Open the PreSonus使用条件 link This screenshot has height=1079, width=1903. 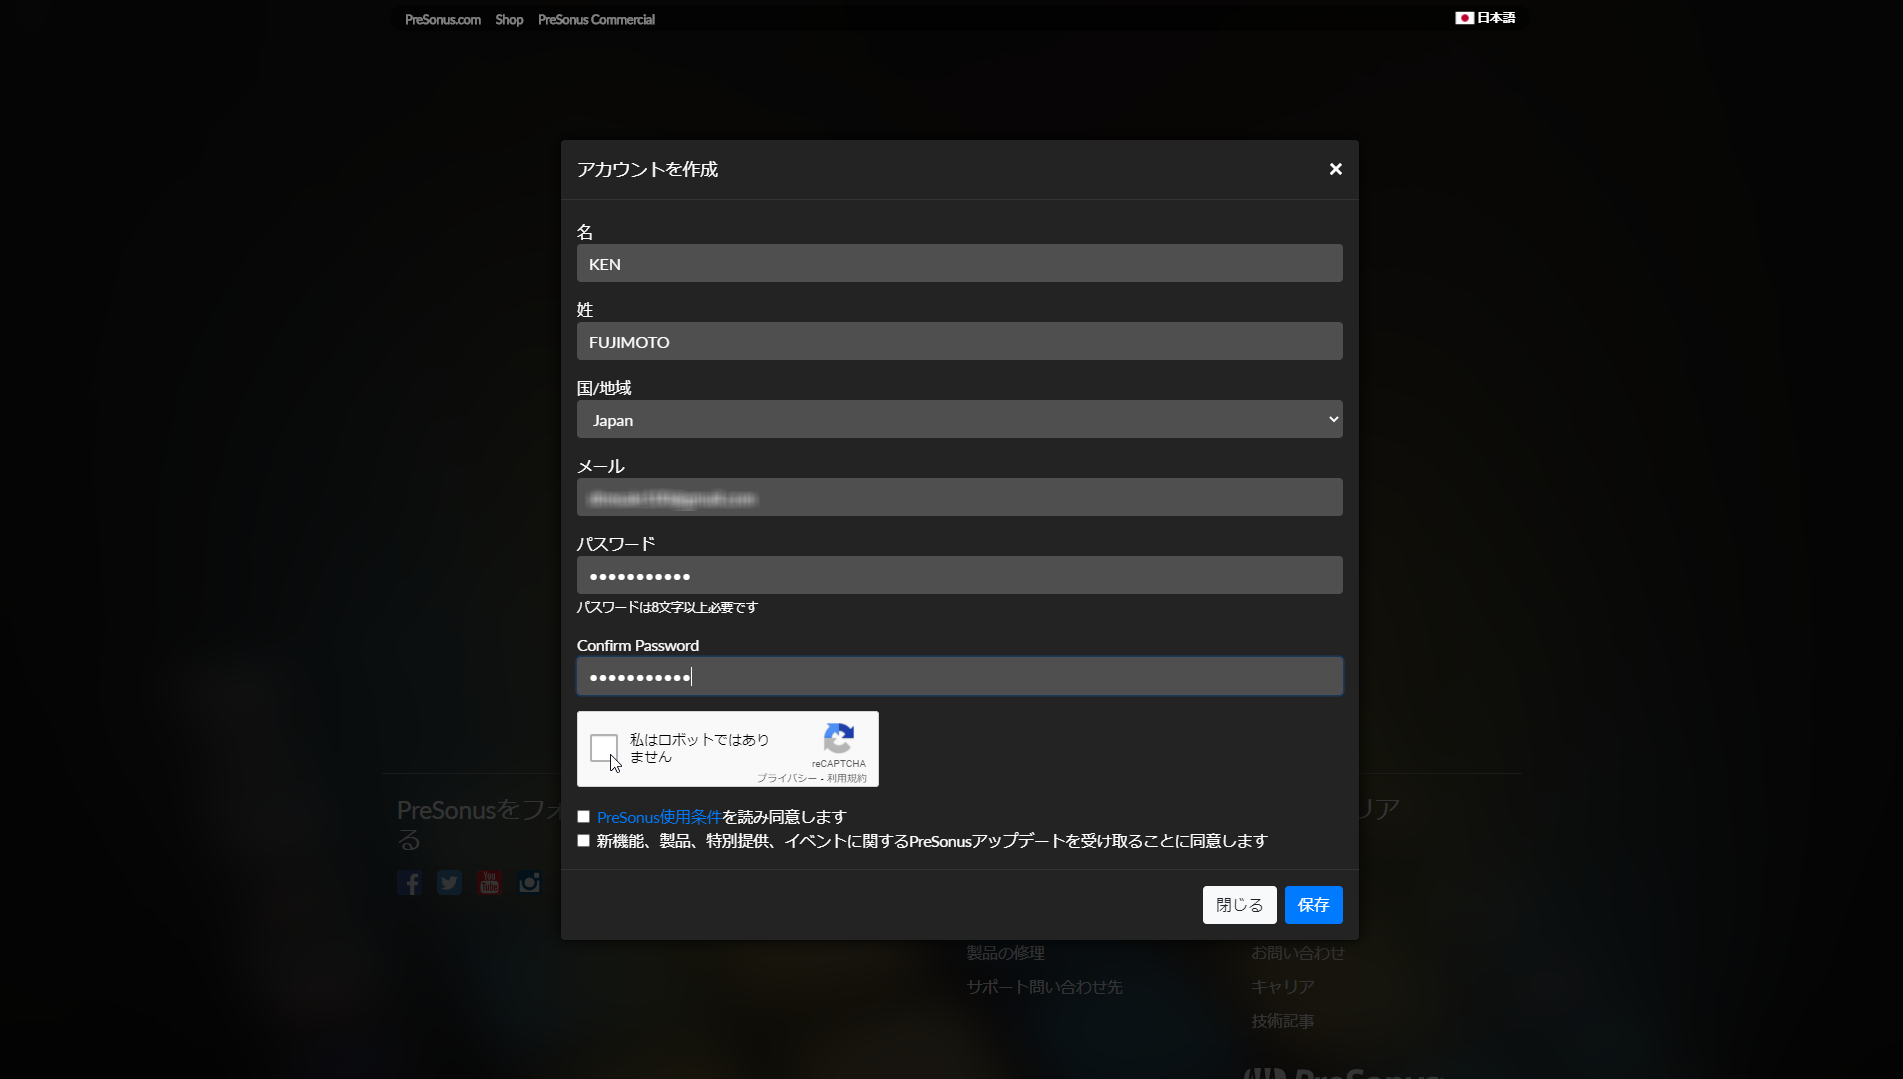click(x=658, y=817)
